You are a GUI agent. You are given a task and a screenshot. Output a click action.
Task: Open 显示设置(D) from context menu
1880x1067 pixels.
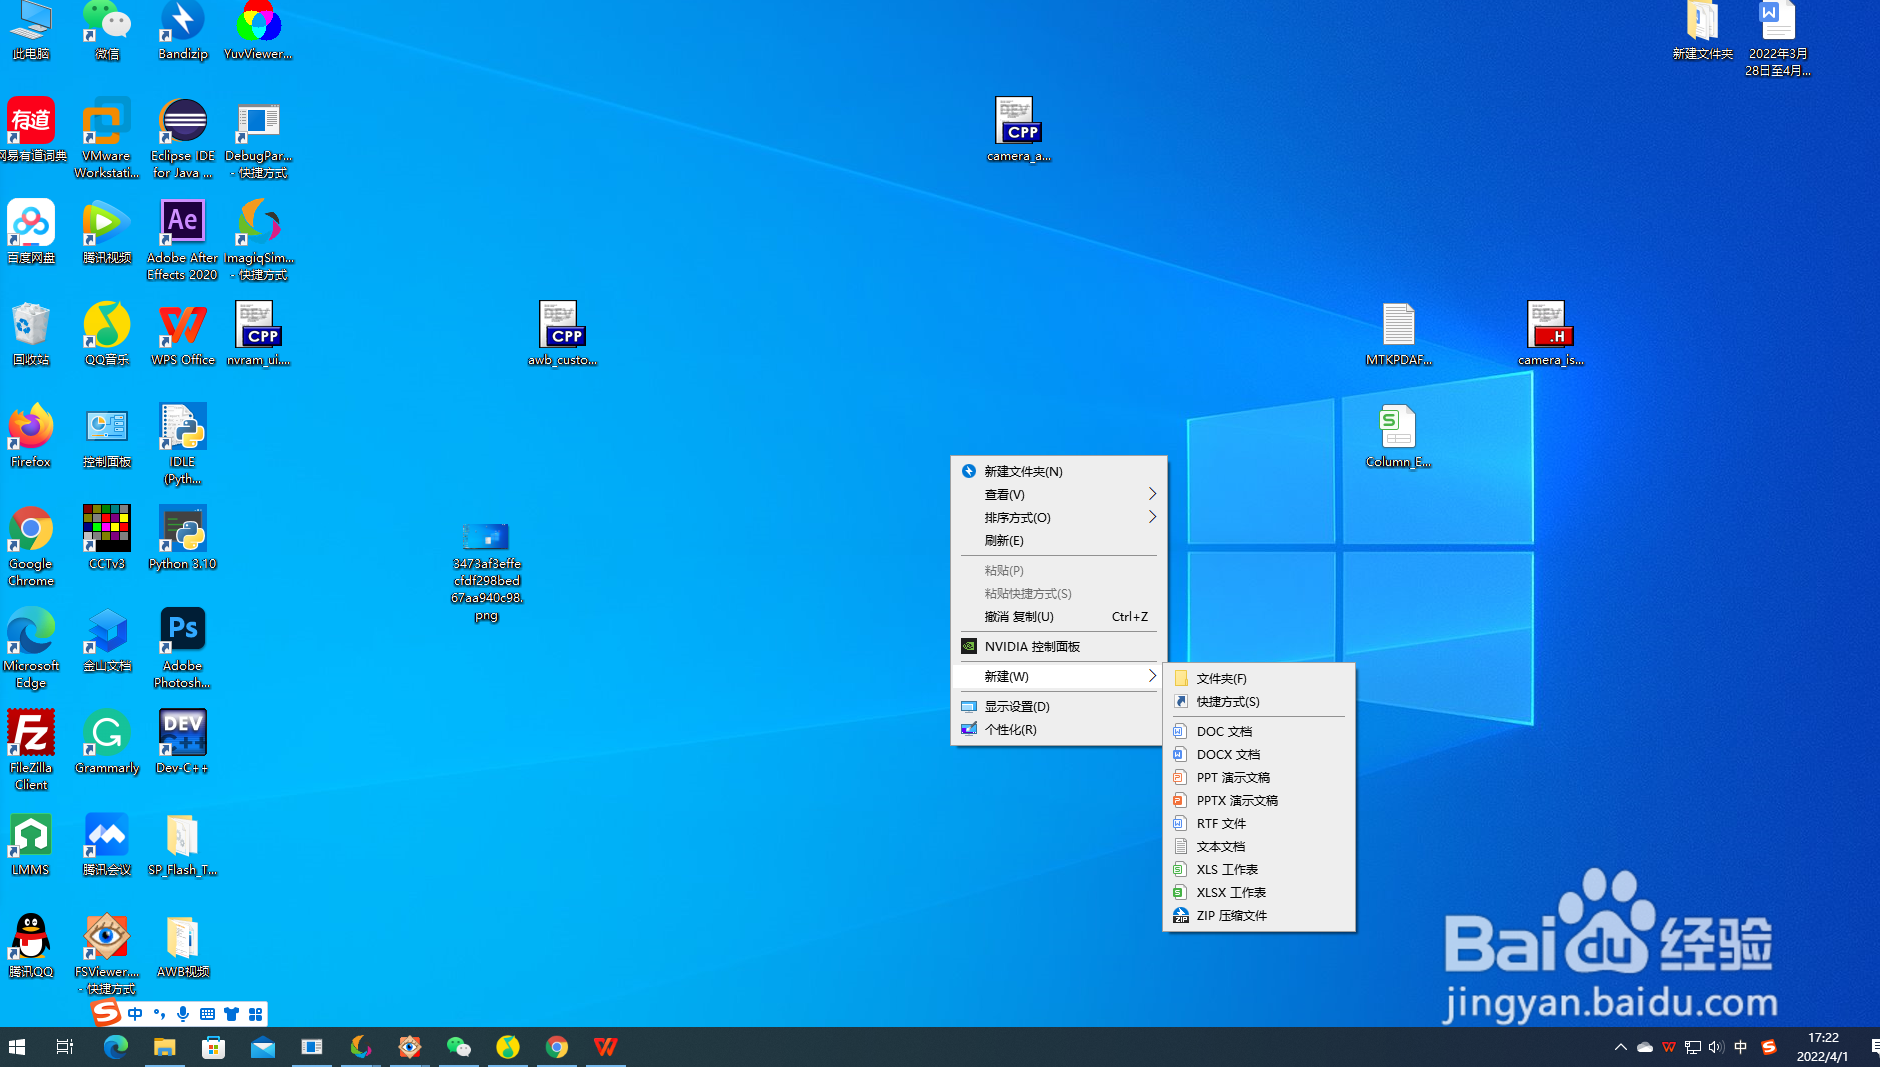tap(1058, 706)
